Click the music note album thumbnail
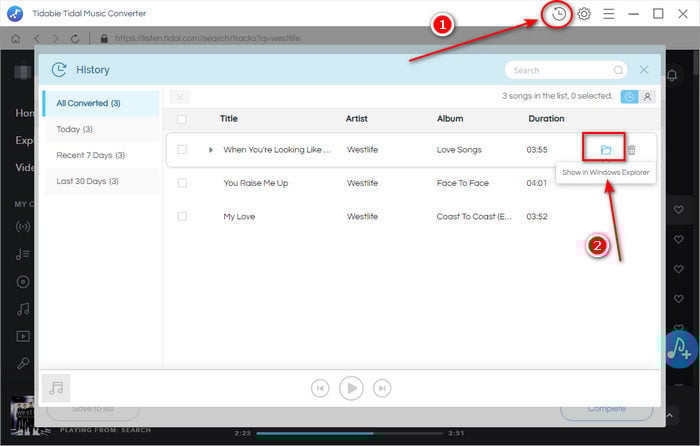Viewport: 700px width, 446px height. [56, 388]
